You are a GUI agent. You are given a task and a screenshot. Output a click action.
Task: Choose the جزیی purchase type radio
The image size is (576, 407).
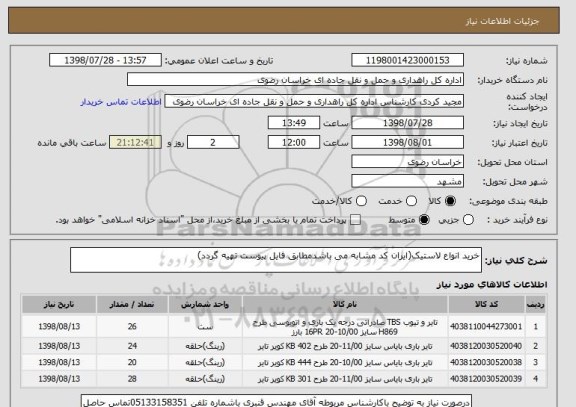coord(468,220)
